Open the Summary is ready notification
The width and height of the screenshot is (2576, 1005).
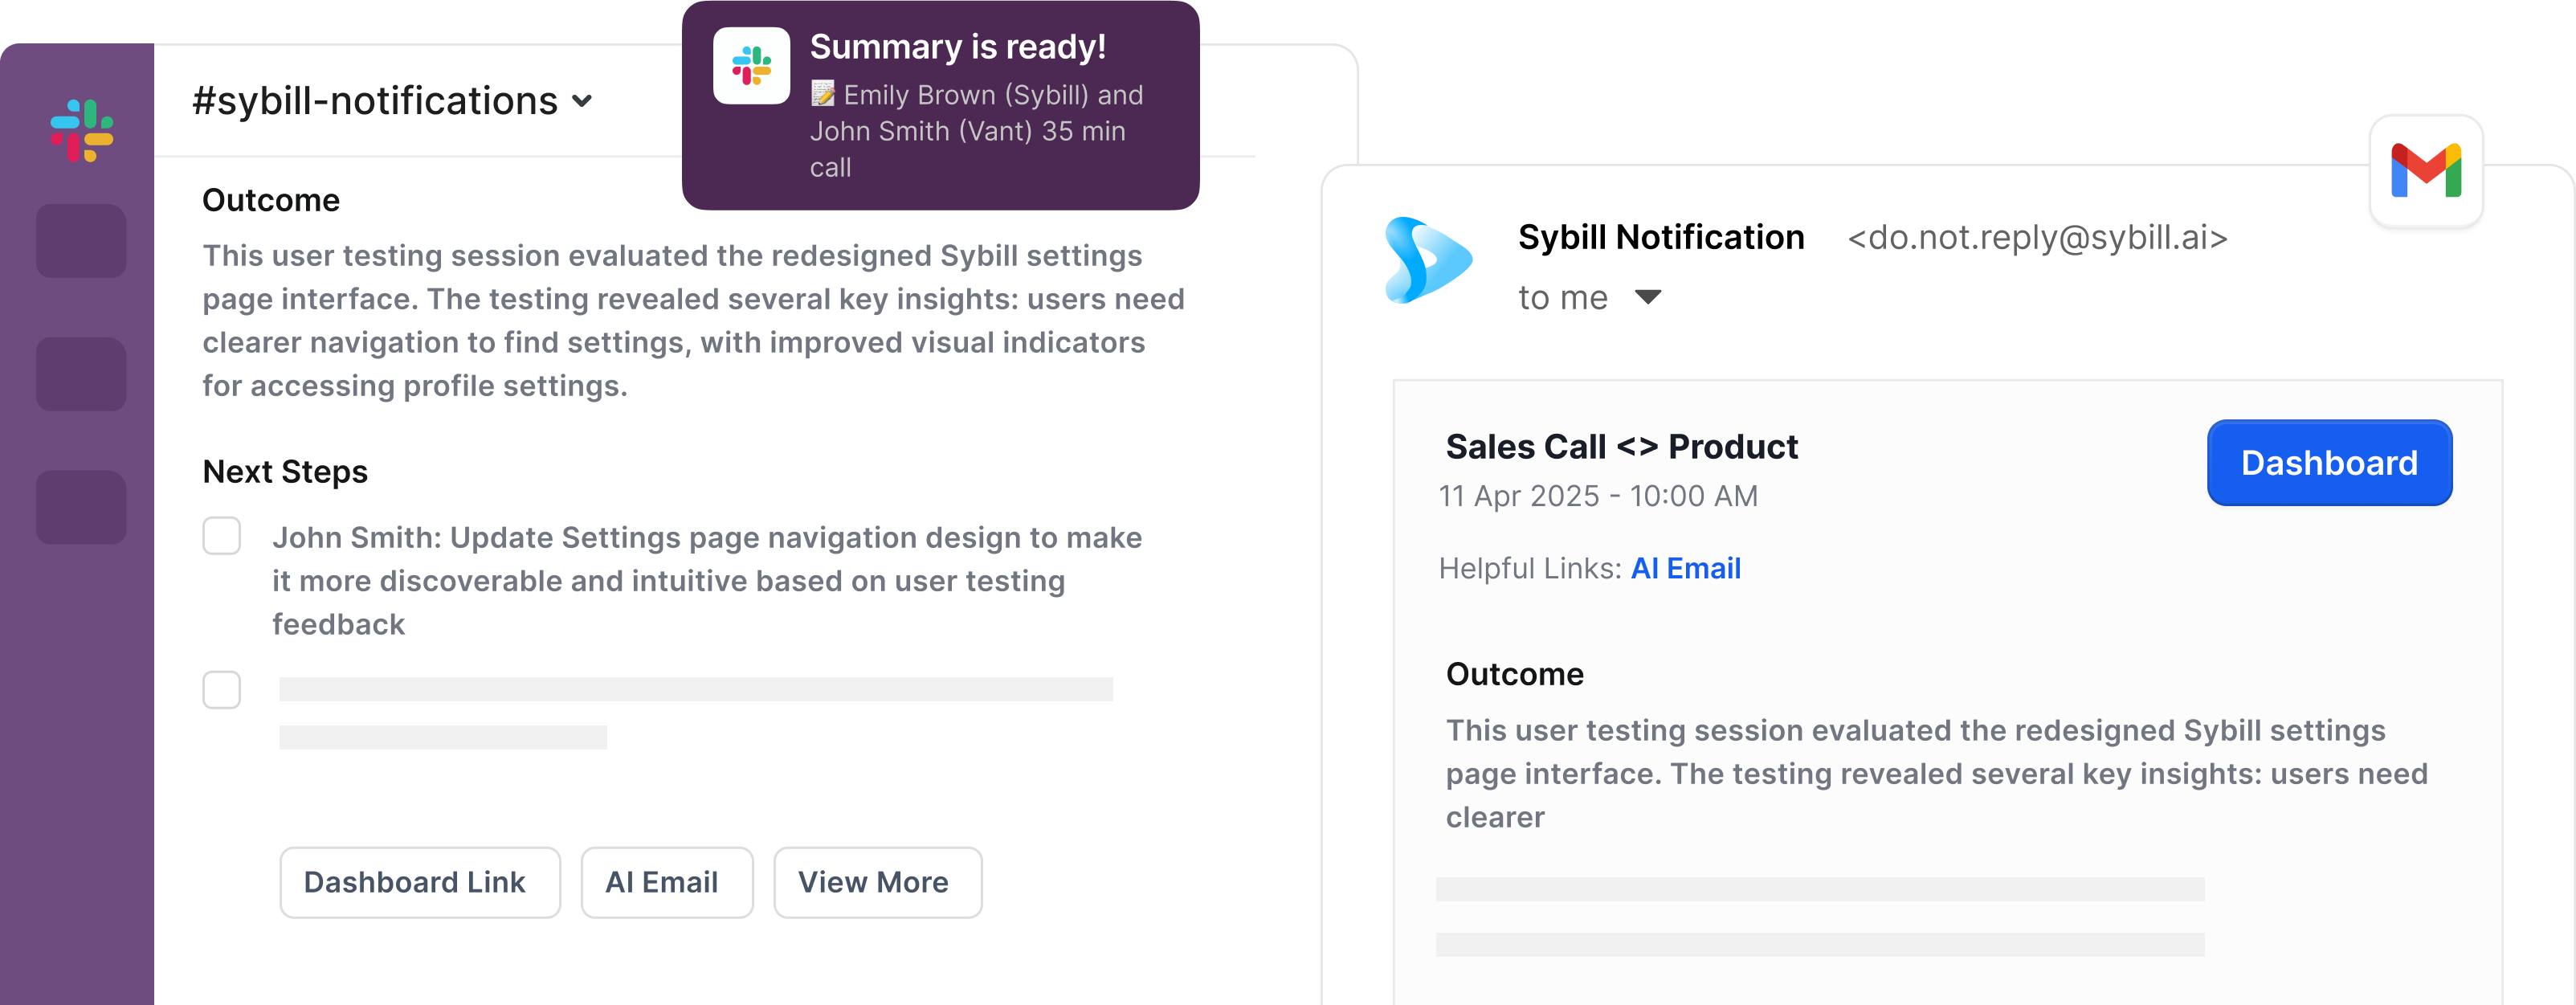coord(957,47)
